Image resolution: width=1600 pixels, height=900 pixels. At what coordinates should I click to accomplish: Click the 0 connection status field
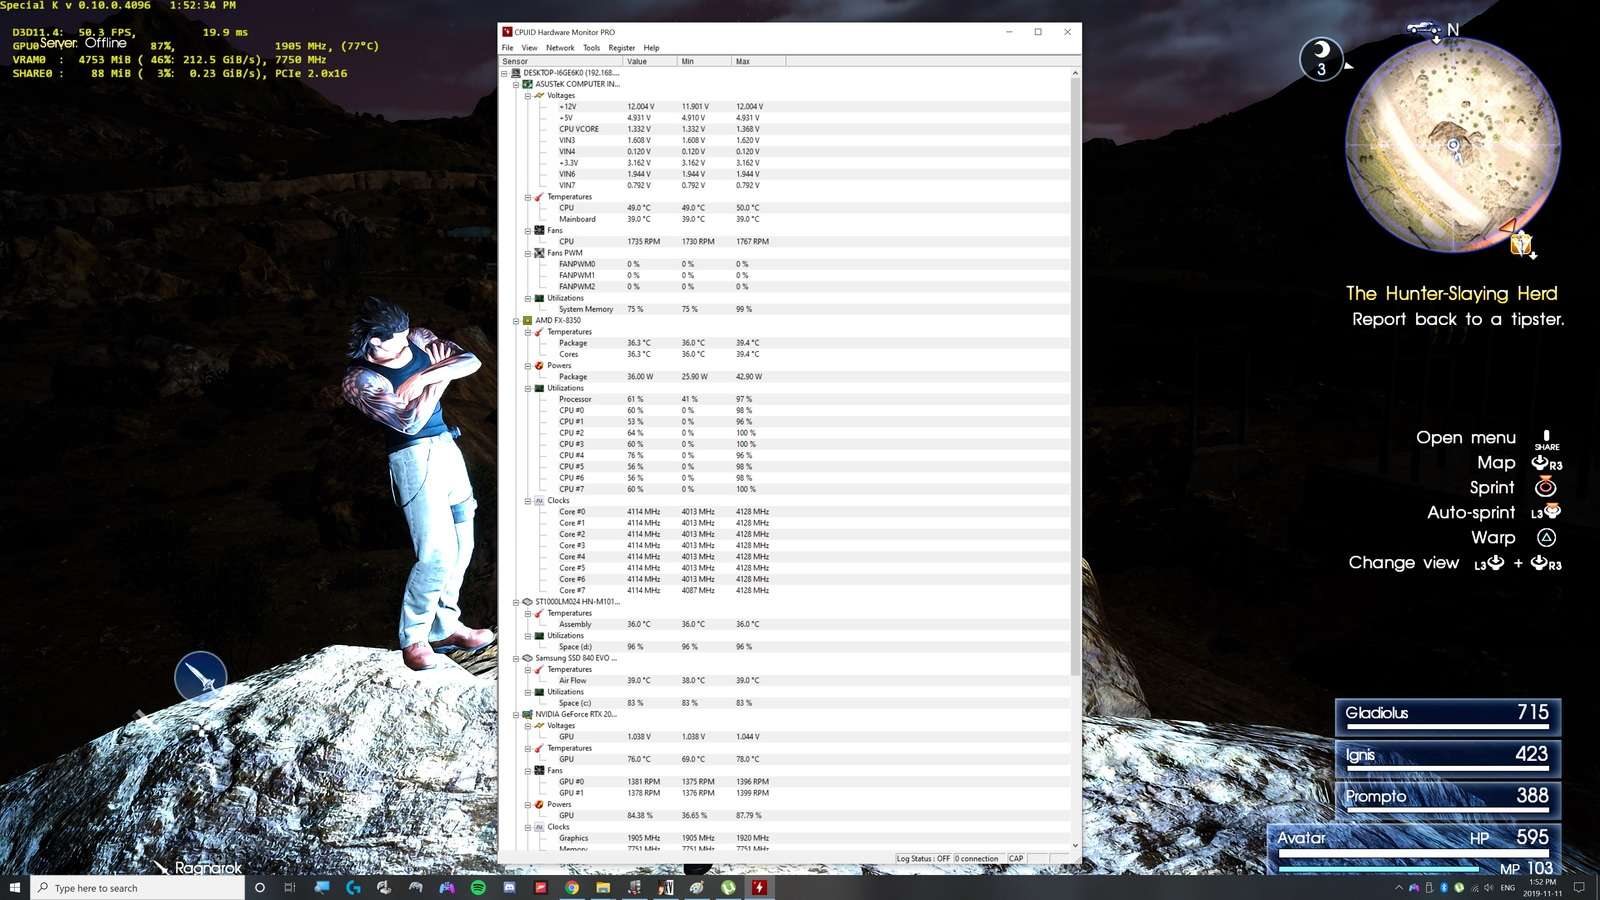pos(978,859)
